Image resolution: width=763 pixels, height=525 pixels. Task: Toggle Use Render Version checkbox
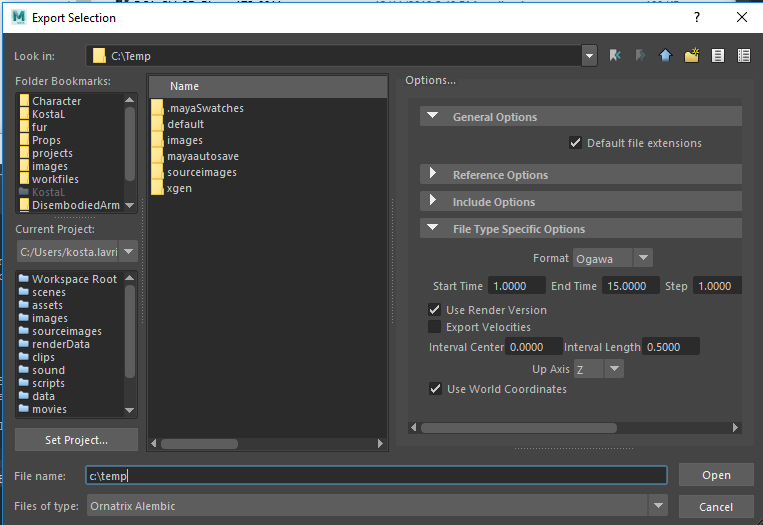pyautogui.click(x=435, y=310)
